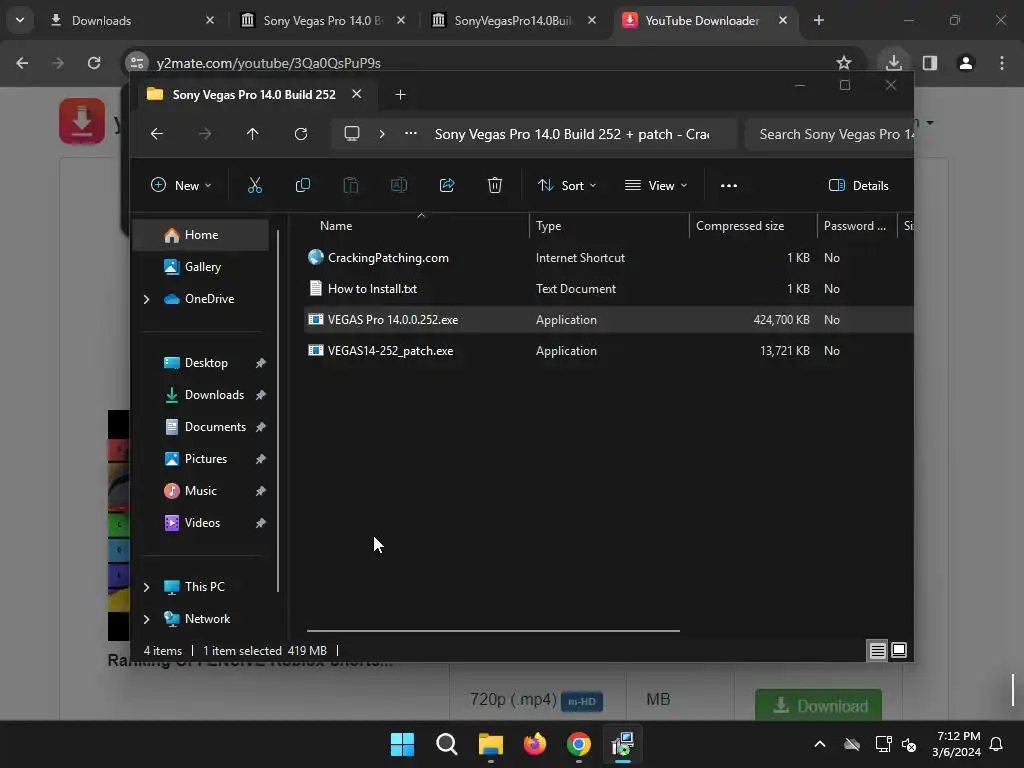Open Google Chrome from the taskbar
The width and height of the screenshot is (1024, 768).
[x=579, y=744]
